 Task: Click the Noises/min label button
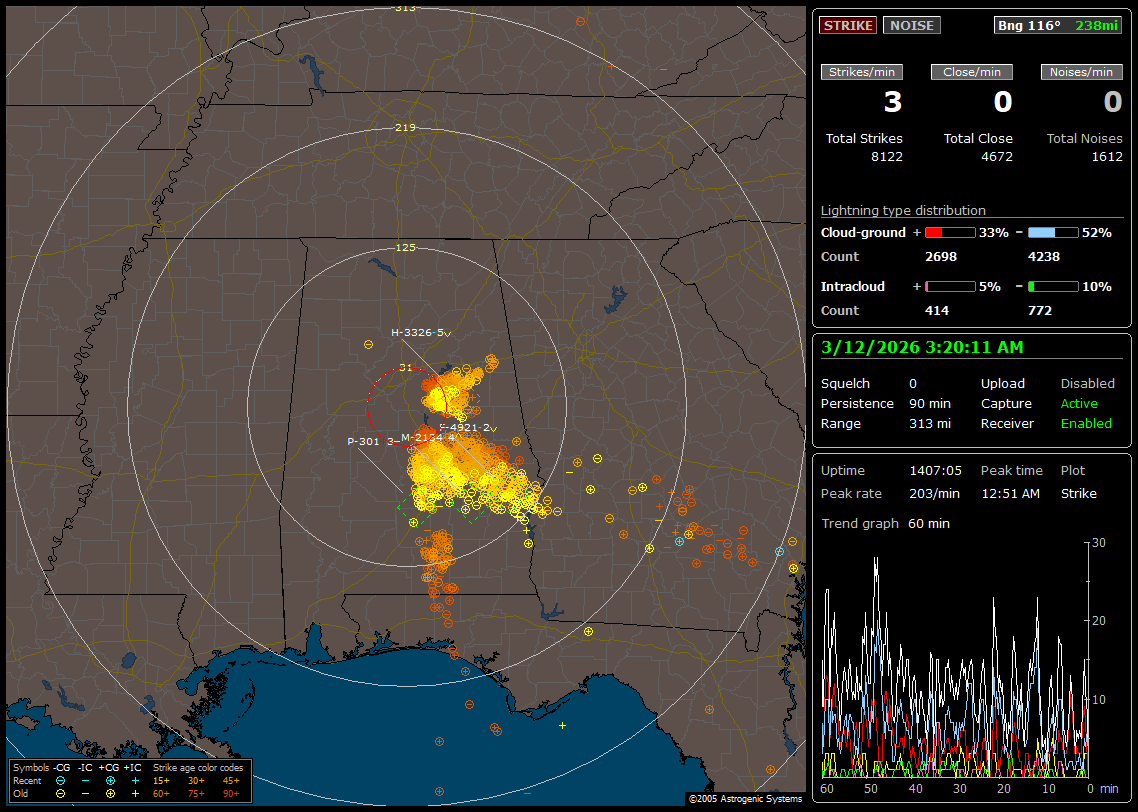[x=1081, y=72]
